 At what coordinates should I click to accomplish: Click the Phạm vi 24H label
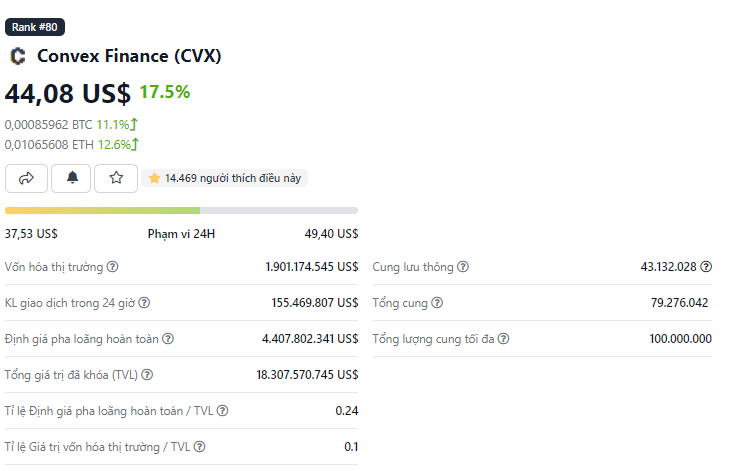[181, 234]
